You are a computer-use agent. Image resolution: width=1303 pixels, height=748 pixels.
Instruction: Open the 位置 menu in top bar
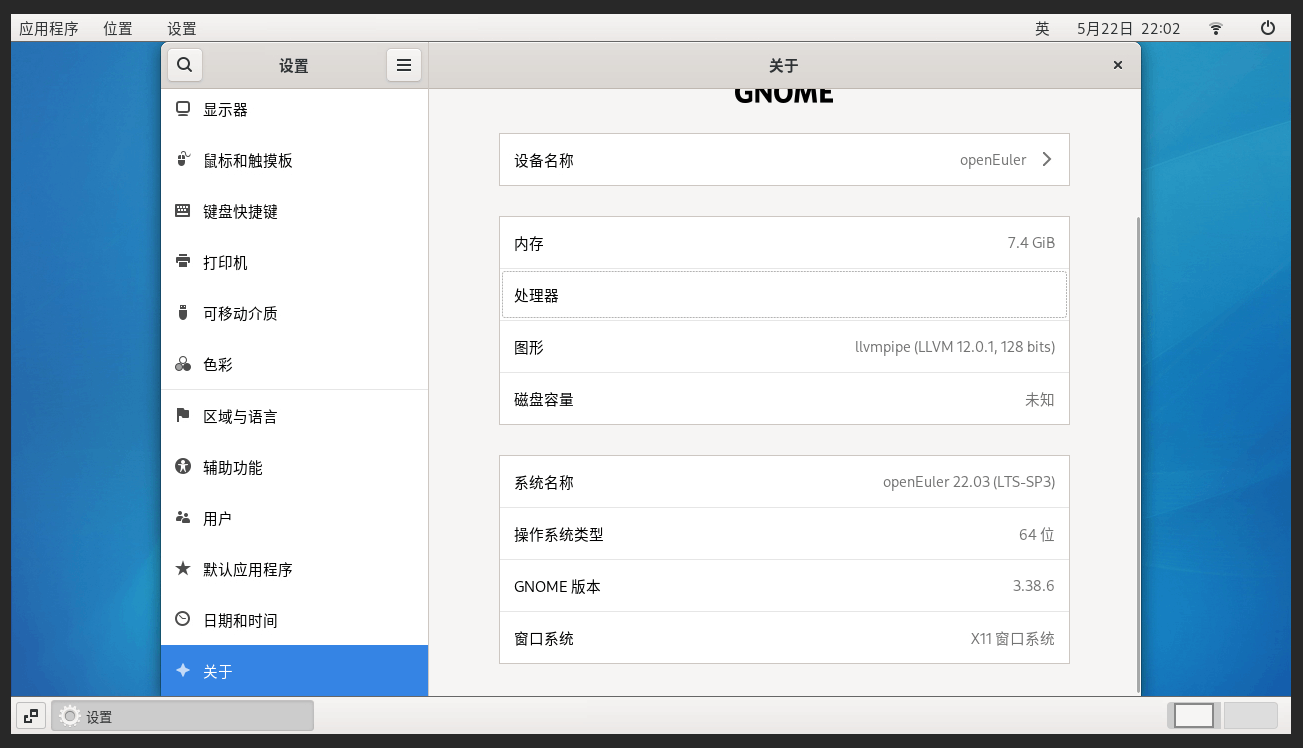click(118, 28)
